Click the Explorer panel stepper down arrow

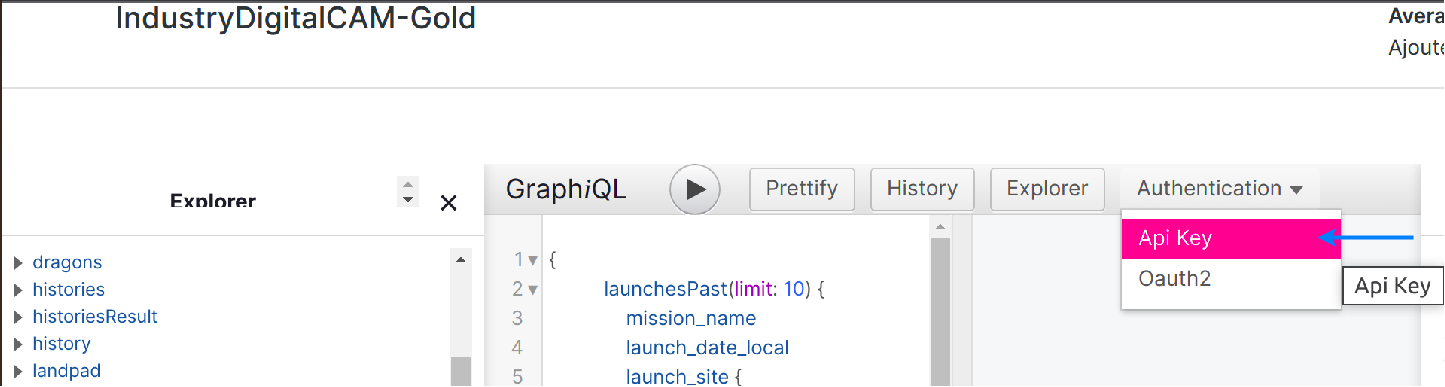pos(407,200)
